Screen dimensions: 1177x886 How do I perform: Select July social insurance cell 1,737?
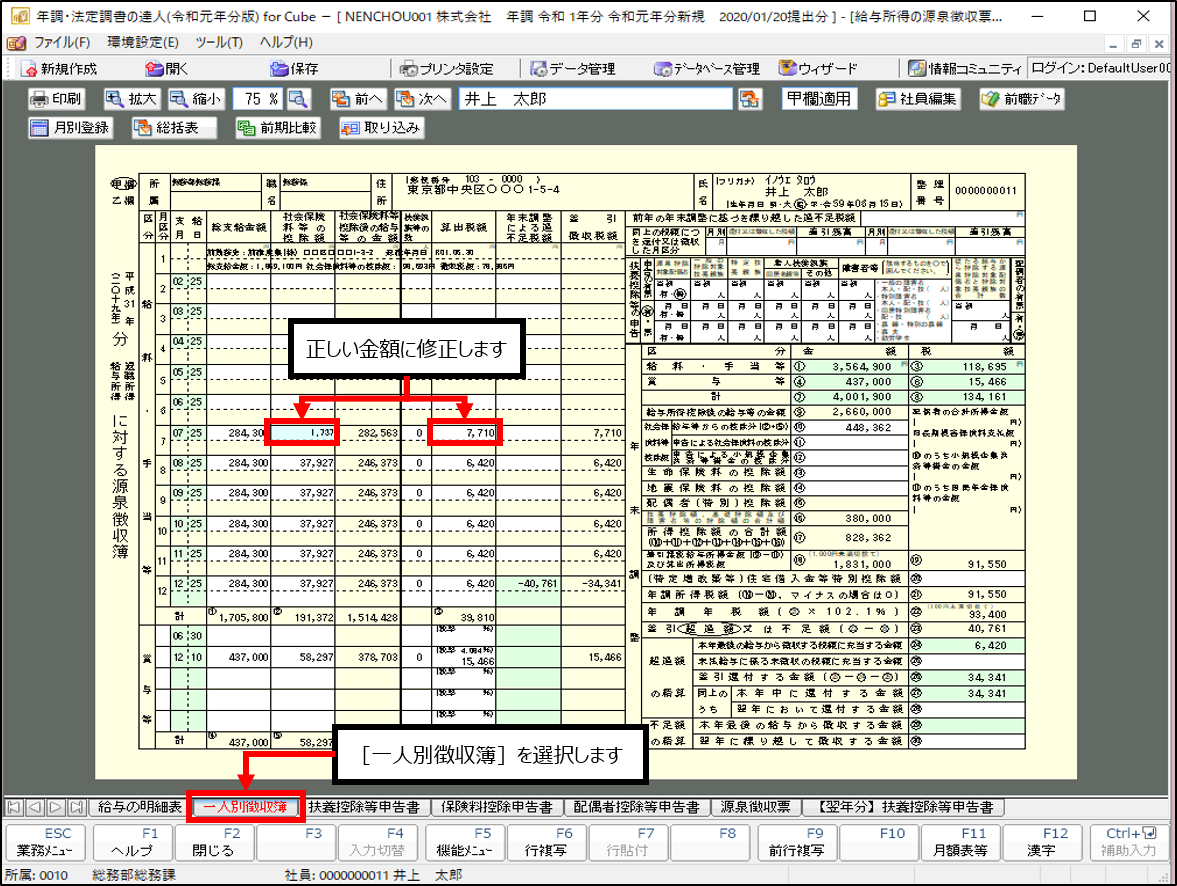pos(303,432)
